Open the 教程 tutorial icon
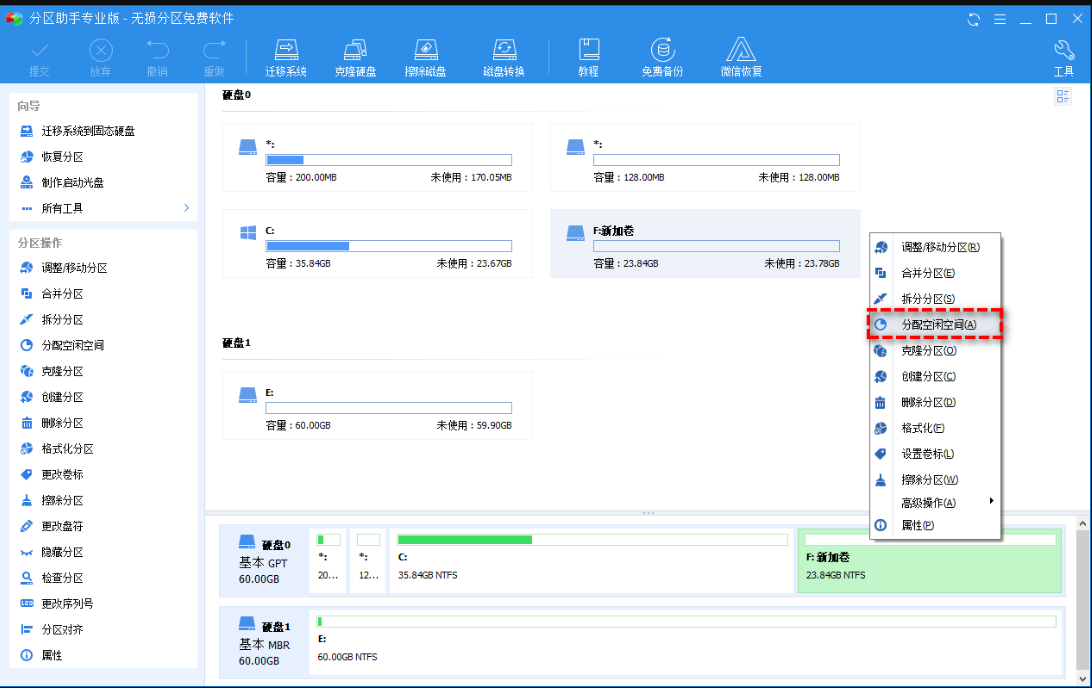Image resolution: width=1092 pixels, height=688 pixels. coord(588,57)
